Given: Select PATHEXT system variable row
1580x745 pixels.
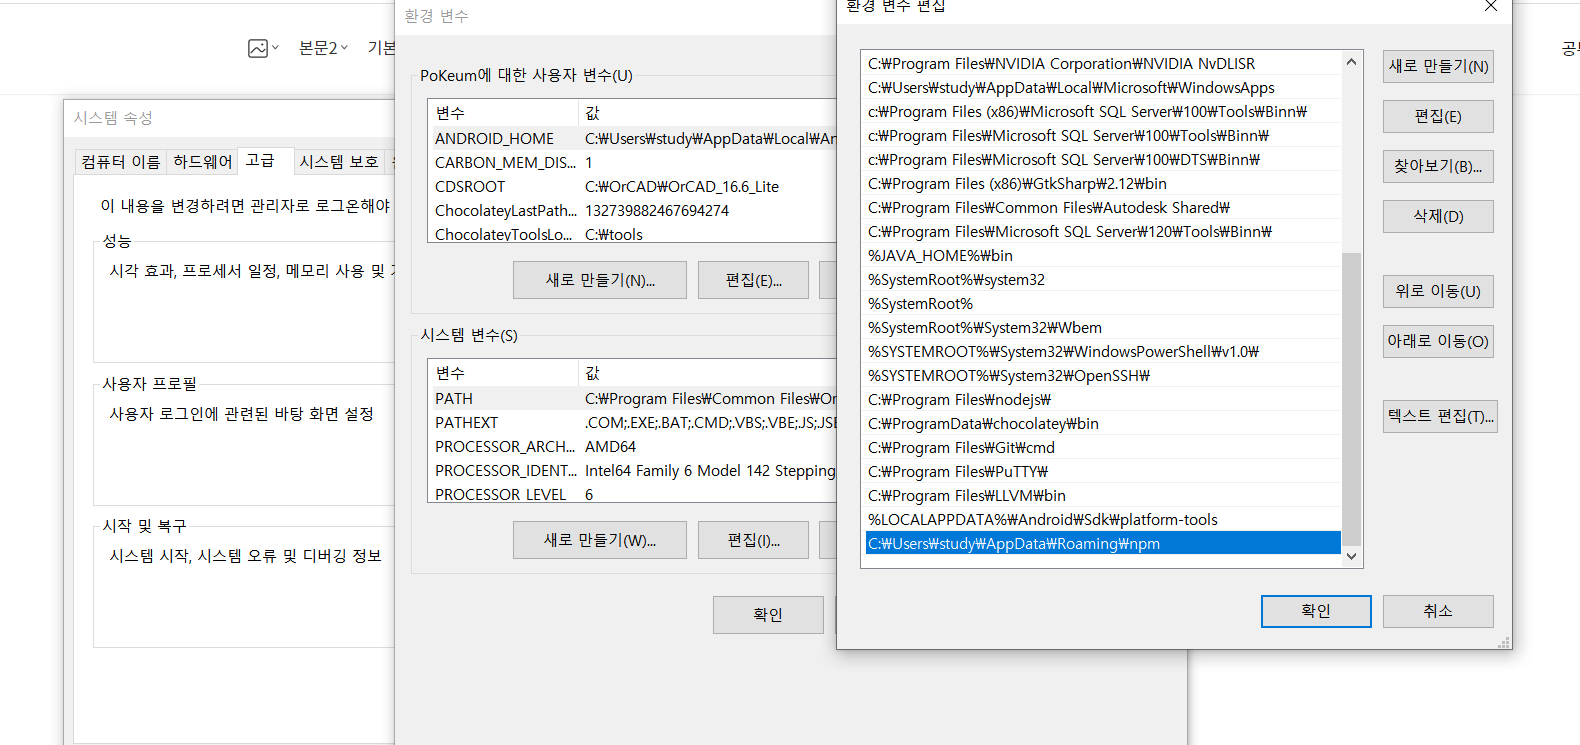Looking at the screenshot, I should (x=632, y=422).
